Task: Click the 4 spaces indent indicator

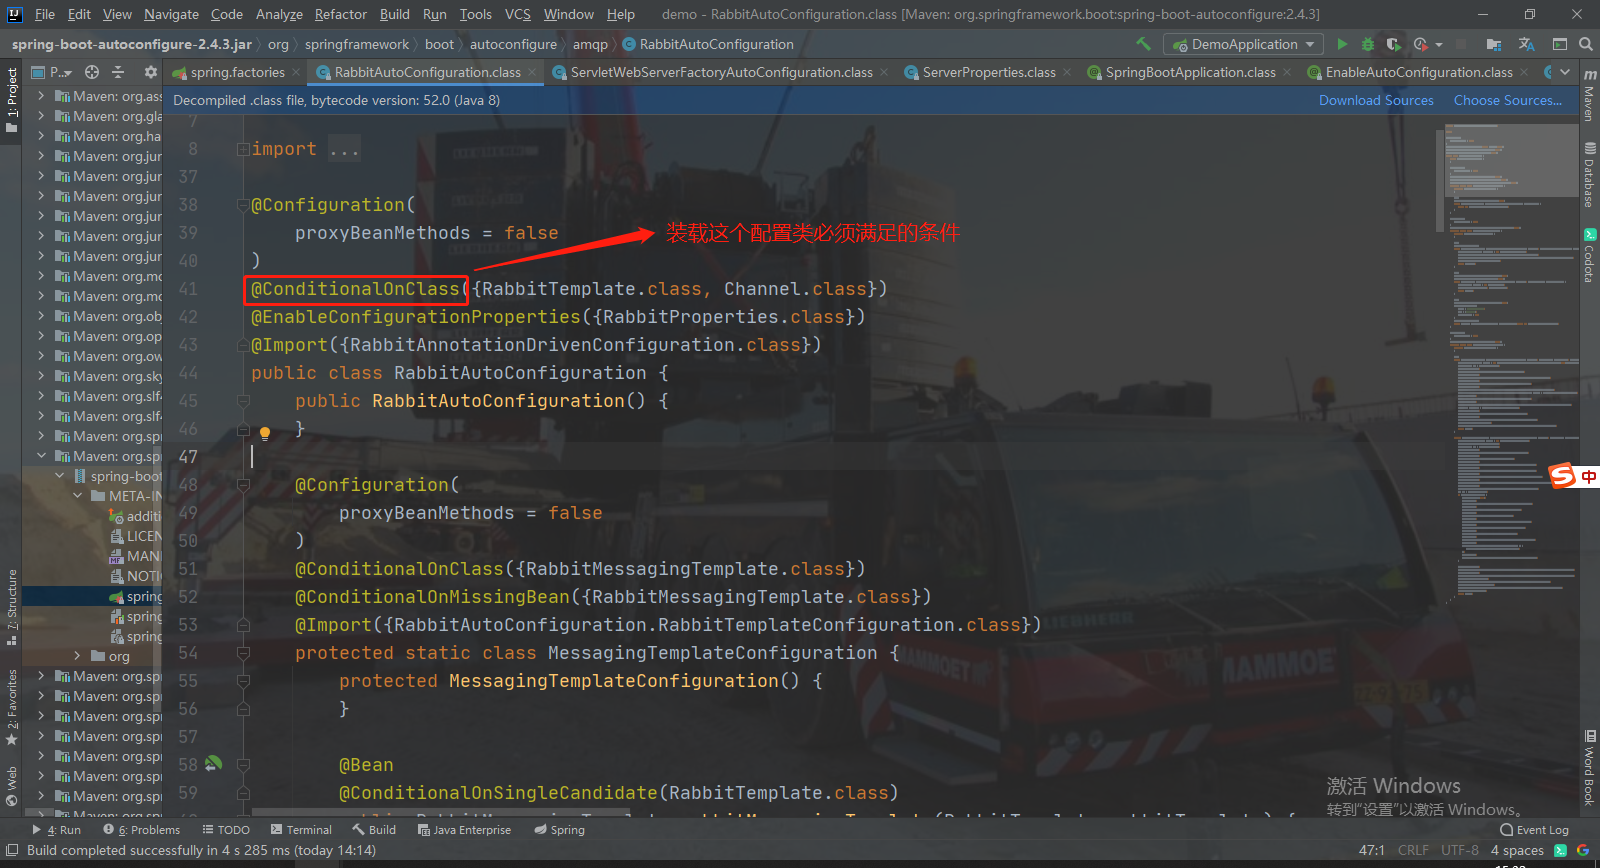Action: pos(1517,850)
